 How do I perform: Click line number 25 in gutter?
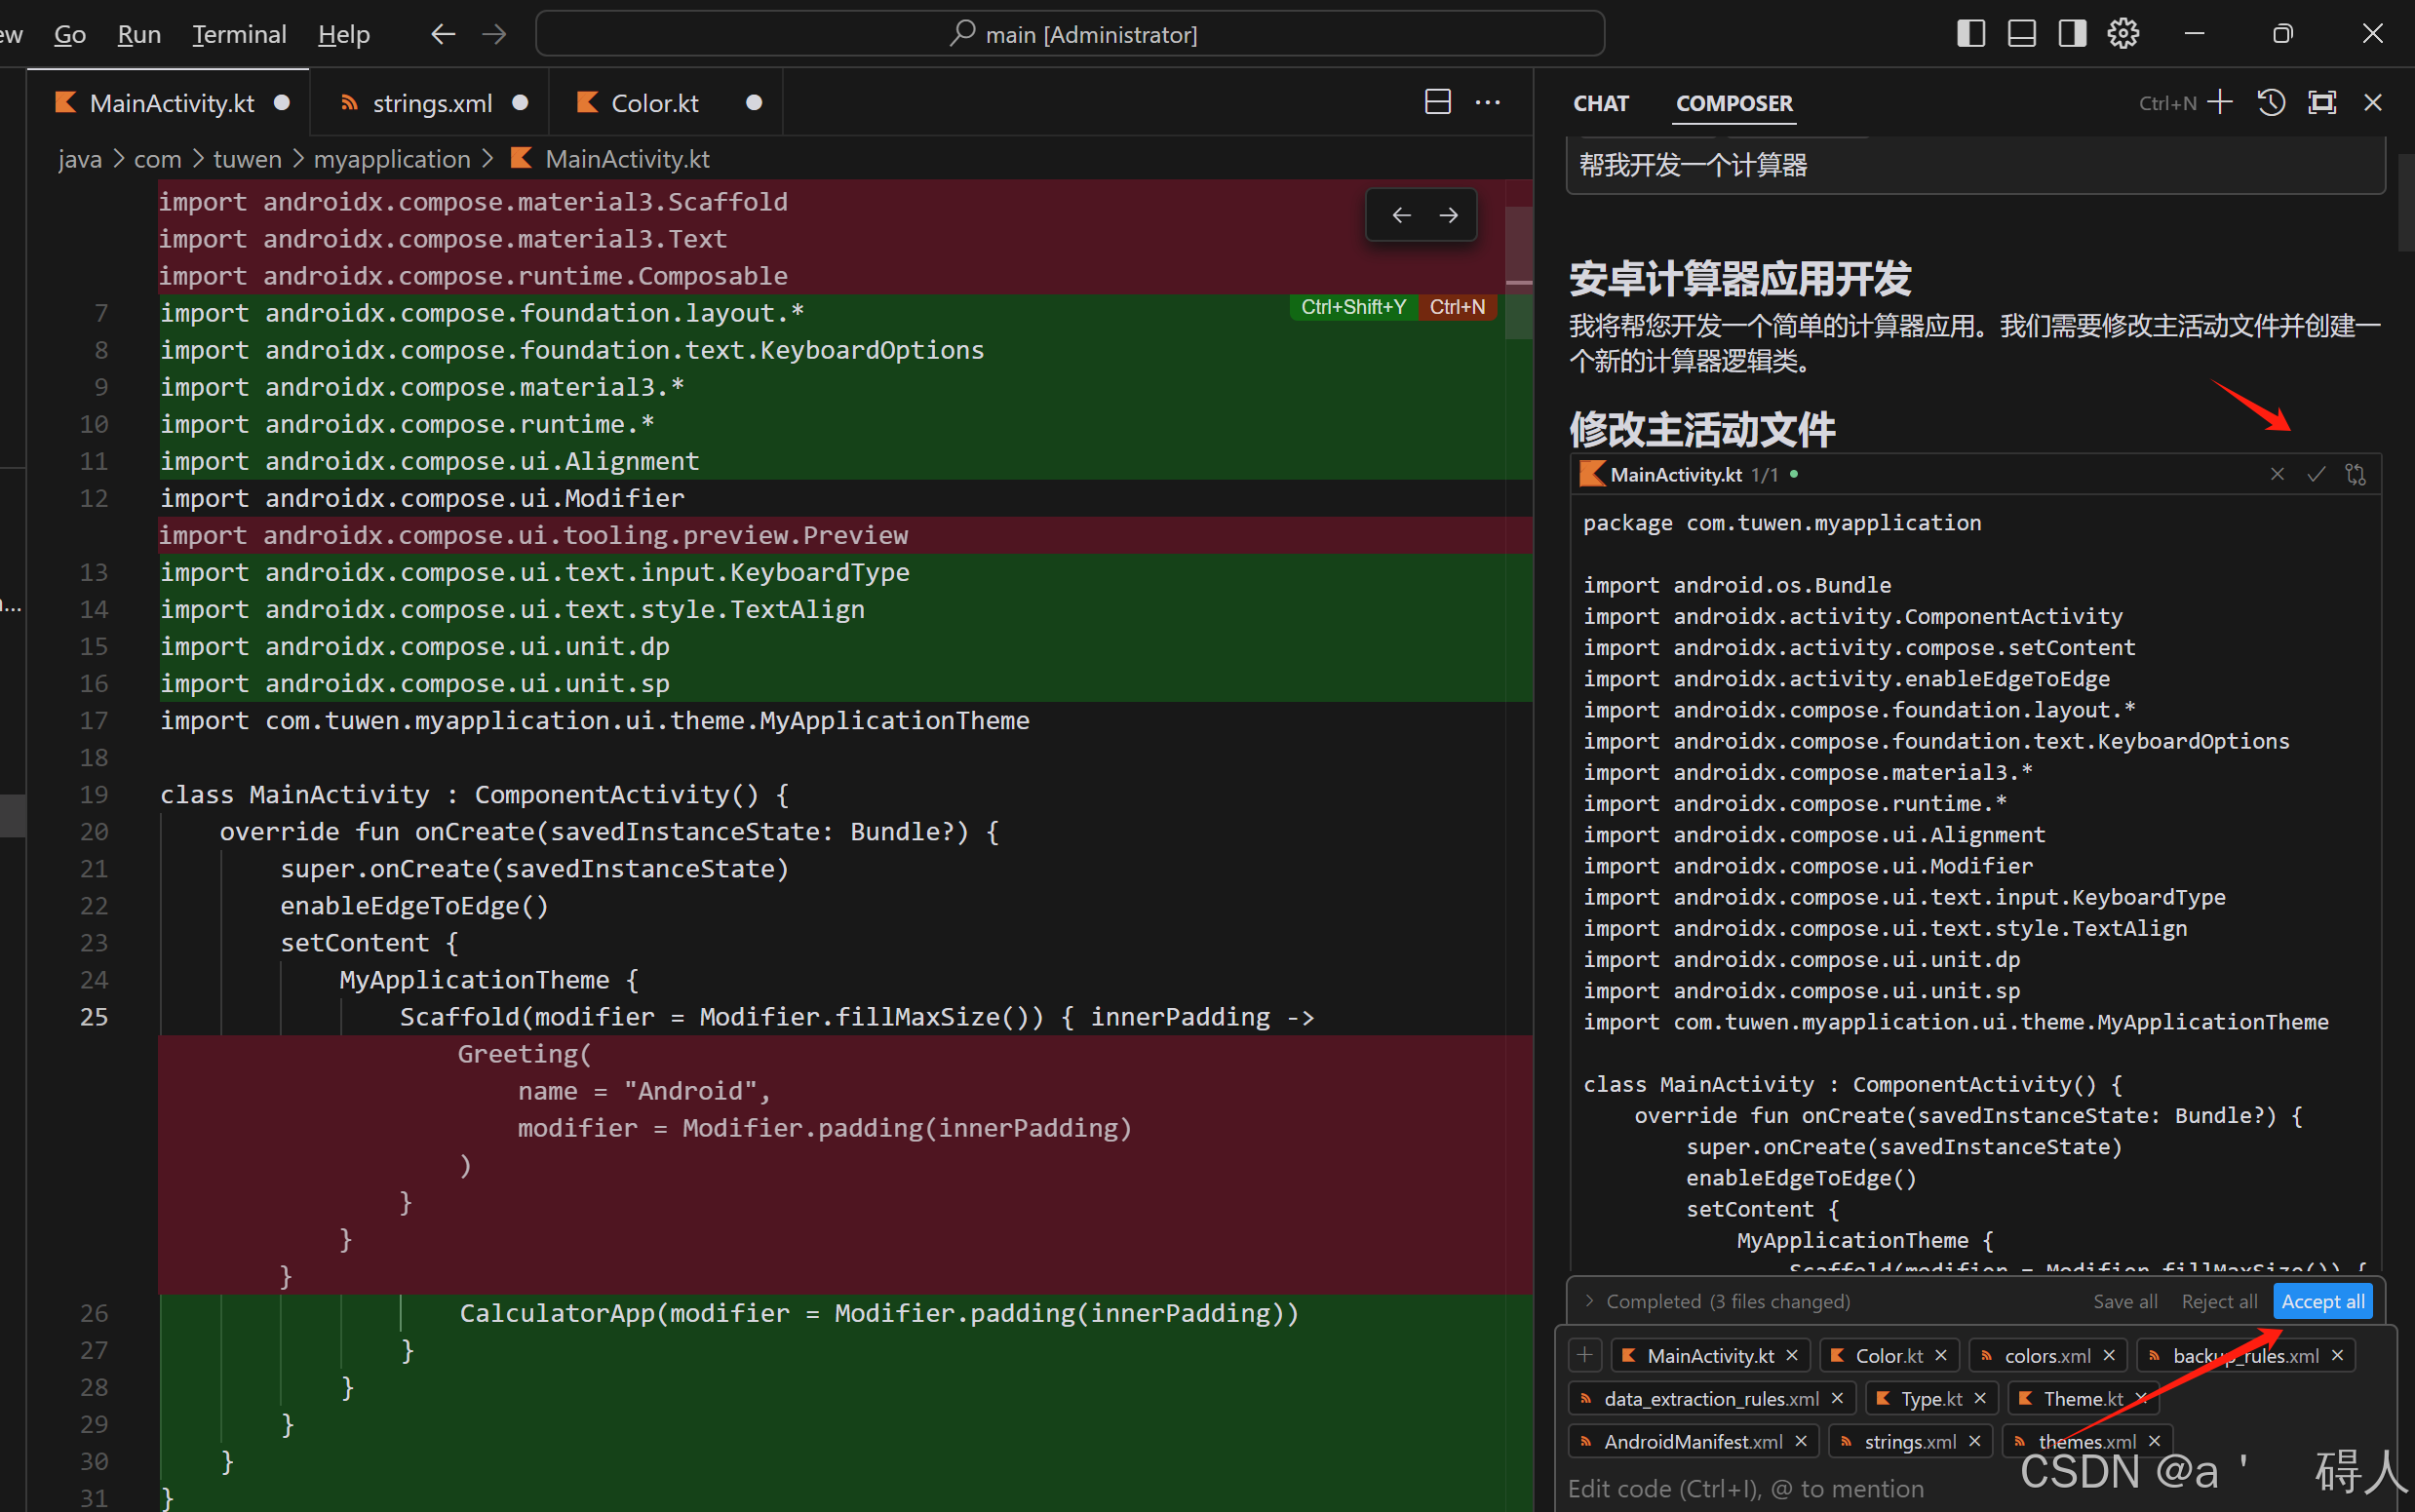pos(94,1017)
